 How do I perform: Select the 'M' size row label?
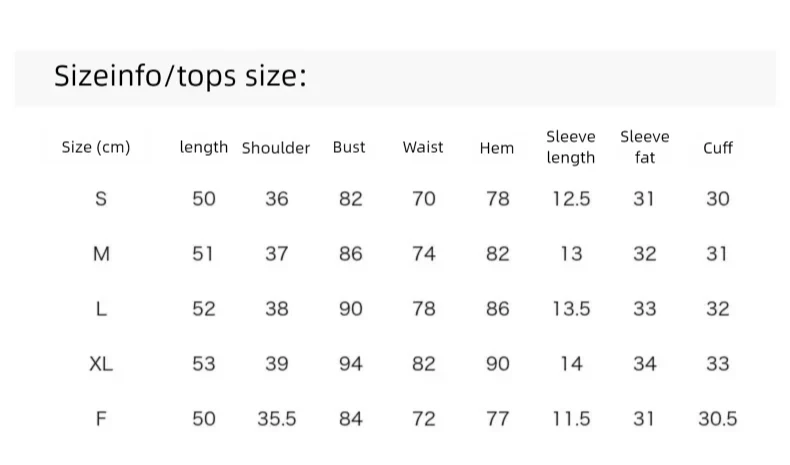tap(101, 254)
